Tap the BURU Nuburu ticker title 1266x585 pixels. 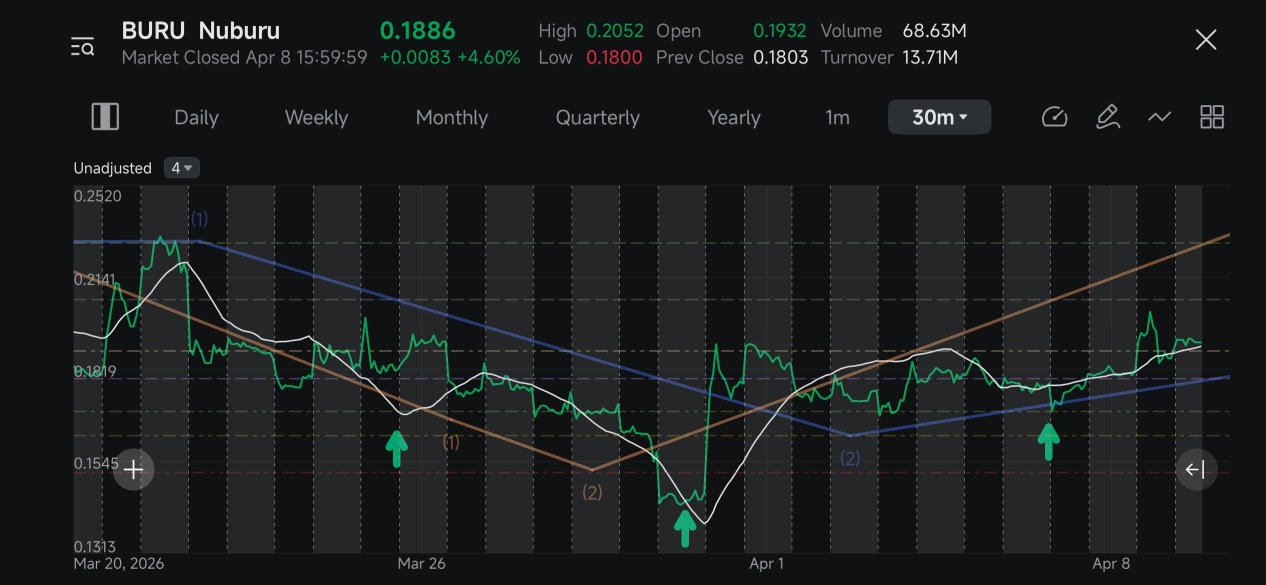200,30
